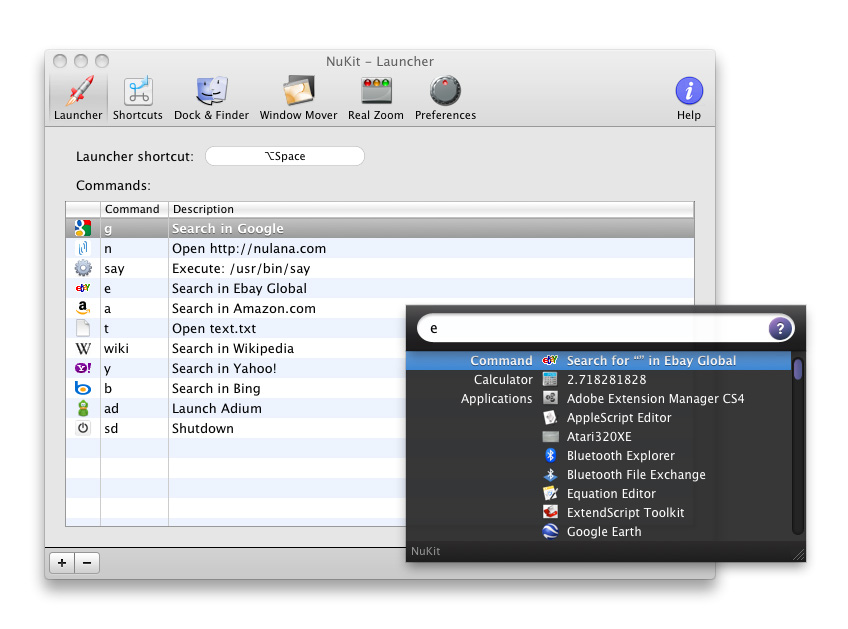The image size is (848, 629).
Task: Click the Atari320XE app icon
Action: [550, 436]
